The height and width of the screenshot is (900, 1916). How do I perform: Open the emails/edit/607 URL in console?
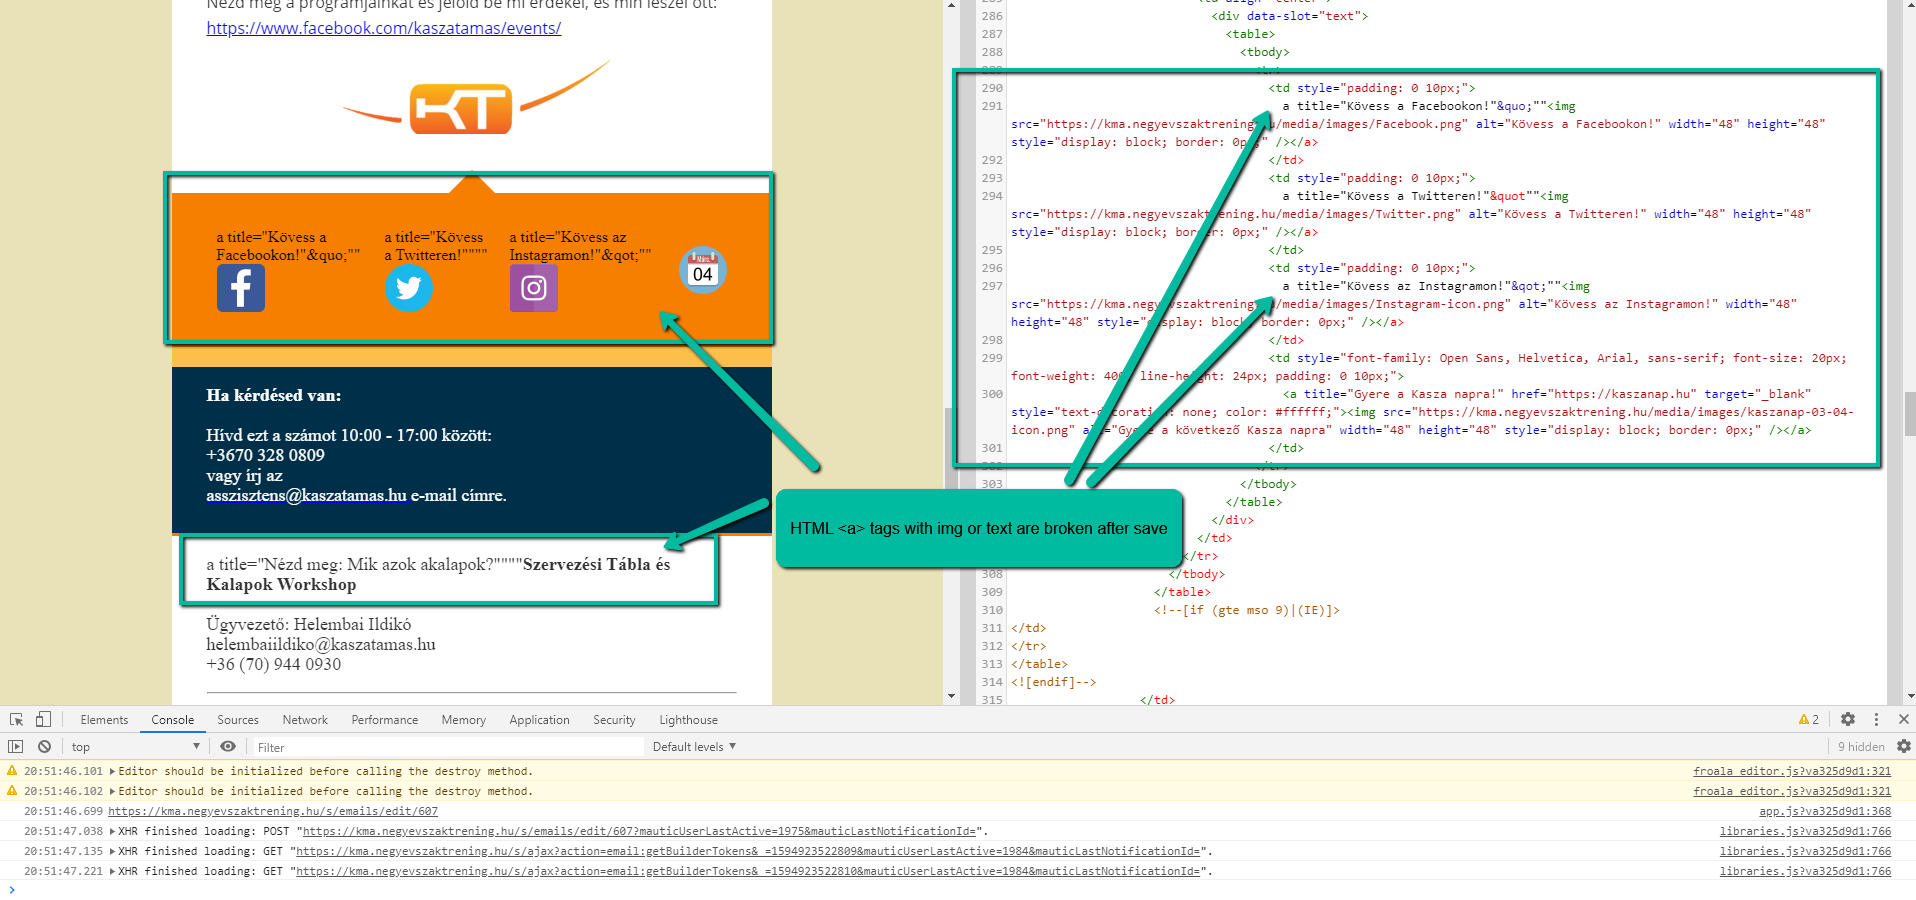tap(273, 811)
